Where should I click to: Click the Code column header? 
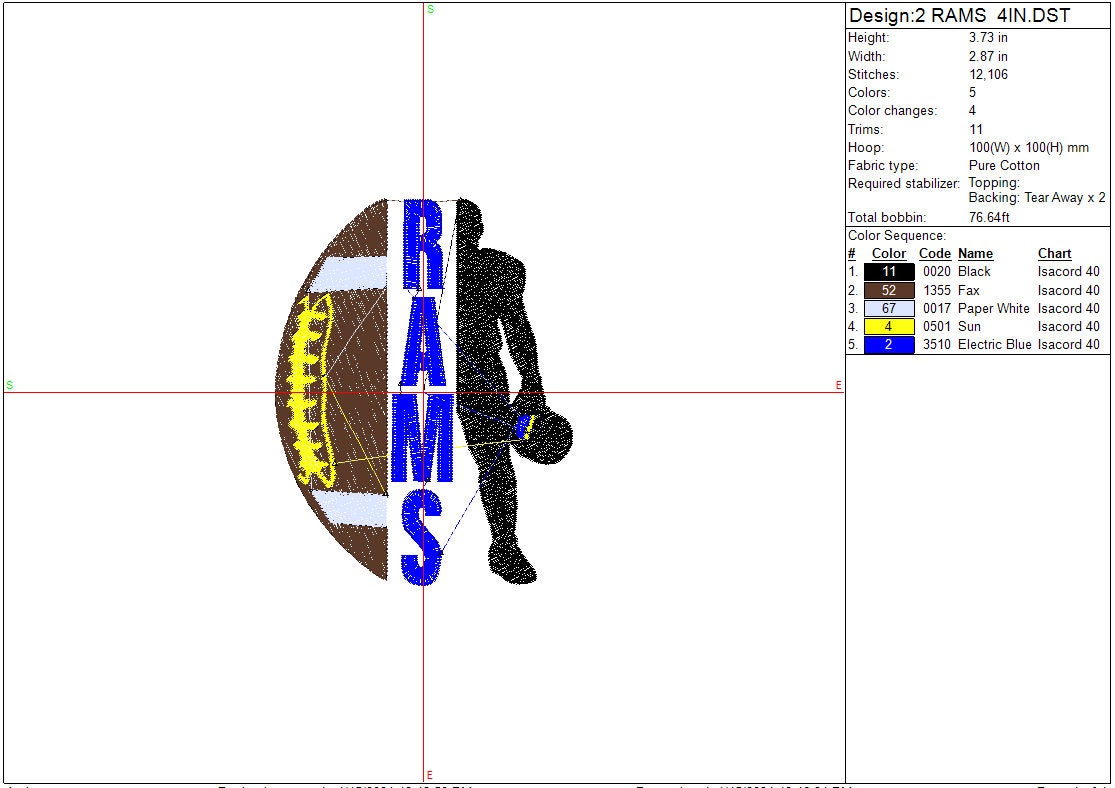(x=934, y=254)
